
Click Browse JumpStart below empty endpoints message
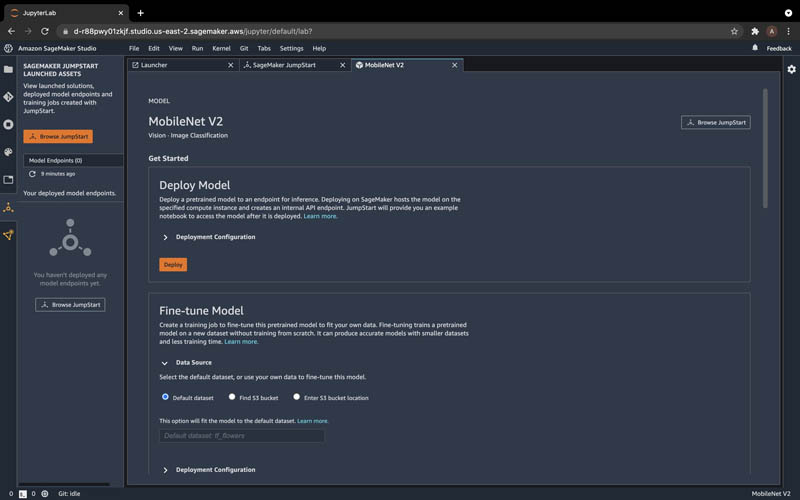70,305
